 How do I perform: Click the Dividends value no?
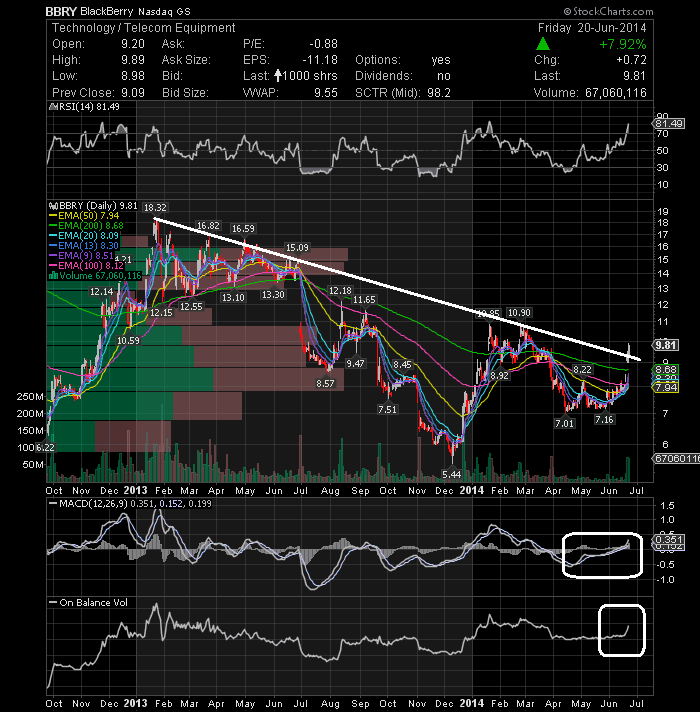point(444,76)
